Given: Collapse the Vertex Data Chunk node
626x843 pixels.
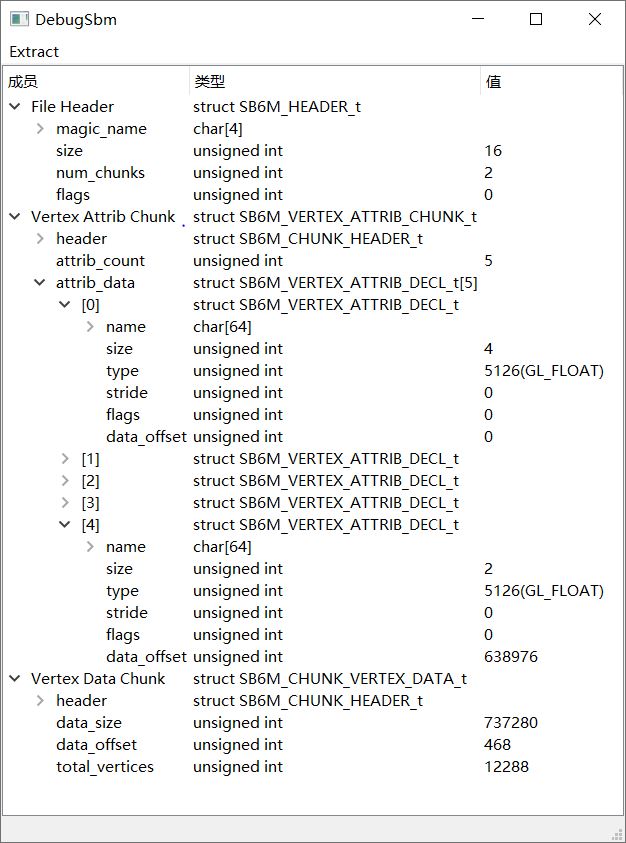Looking at the screenshot, I should coord(15,678).
